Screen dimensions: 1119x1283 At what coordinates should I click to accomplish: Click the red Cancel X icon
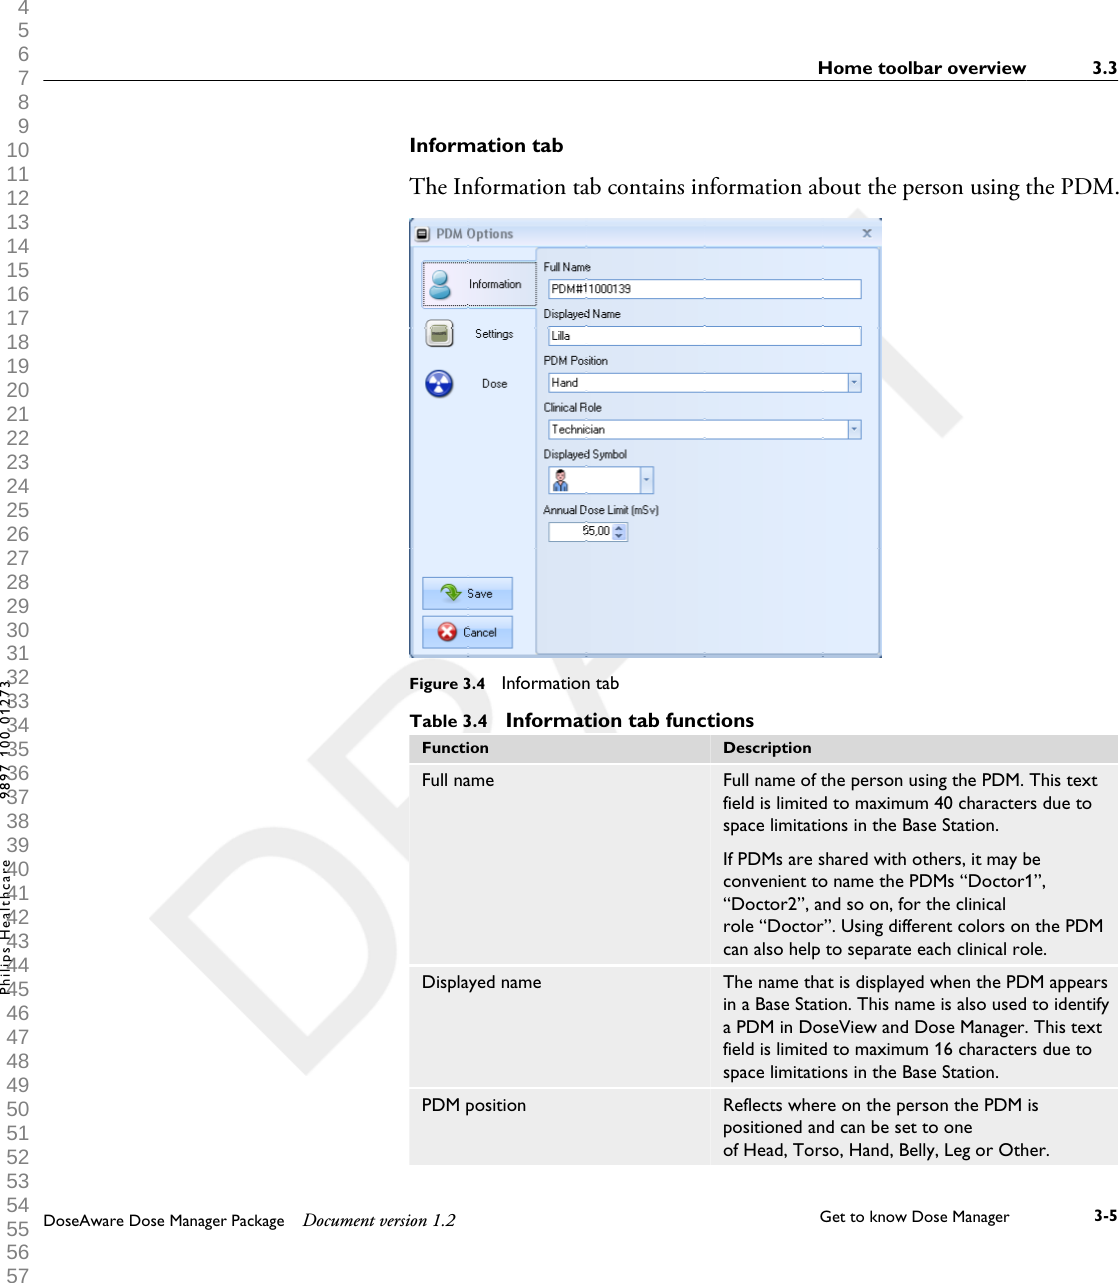tap(448, 632)
